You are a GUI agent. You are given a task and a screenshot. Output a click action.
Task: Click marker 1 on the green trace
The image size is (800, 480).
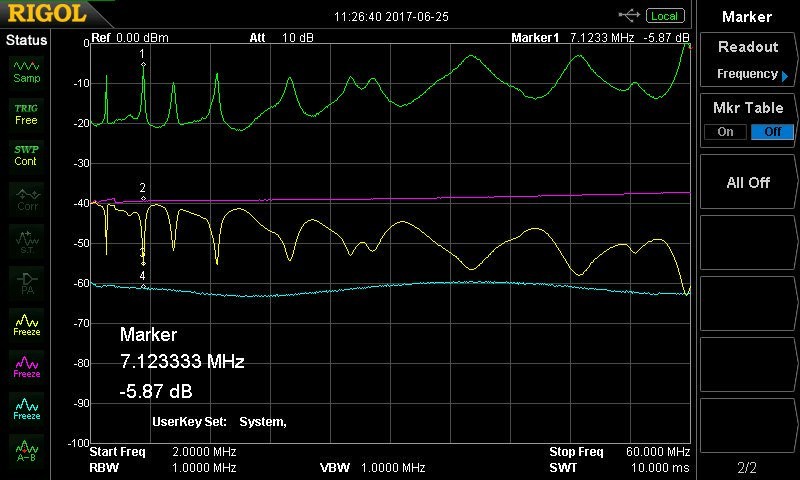pos(143,65)
